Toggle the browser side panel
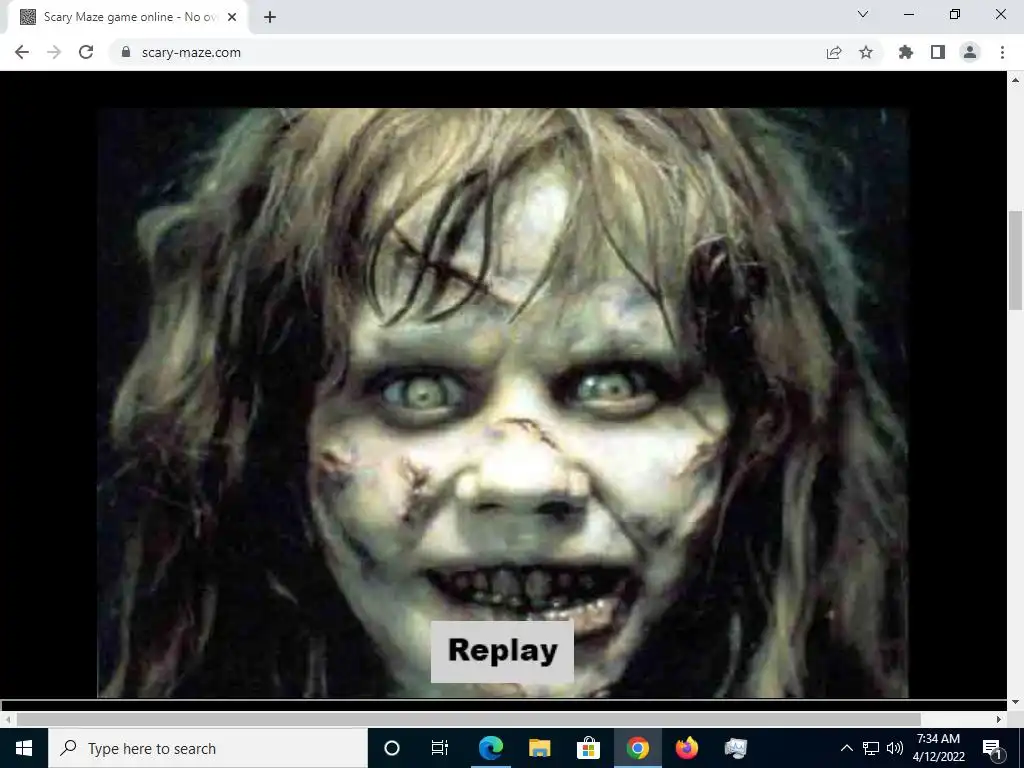The image size is (1024, 768). pyautogui.click(x=938, y=52)
